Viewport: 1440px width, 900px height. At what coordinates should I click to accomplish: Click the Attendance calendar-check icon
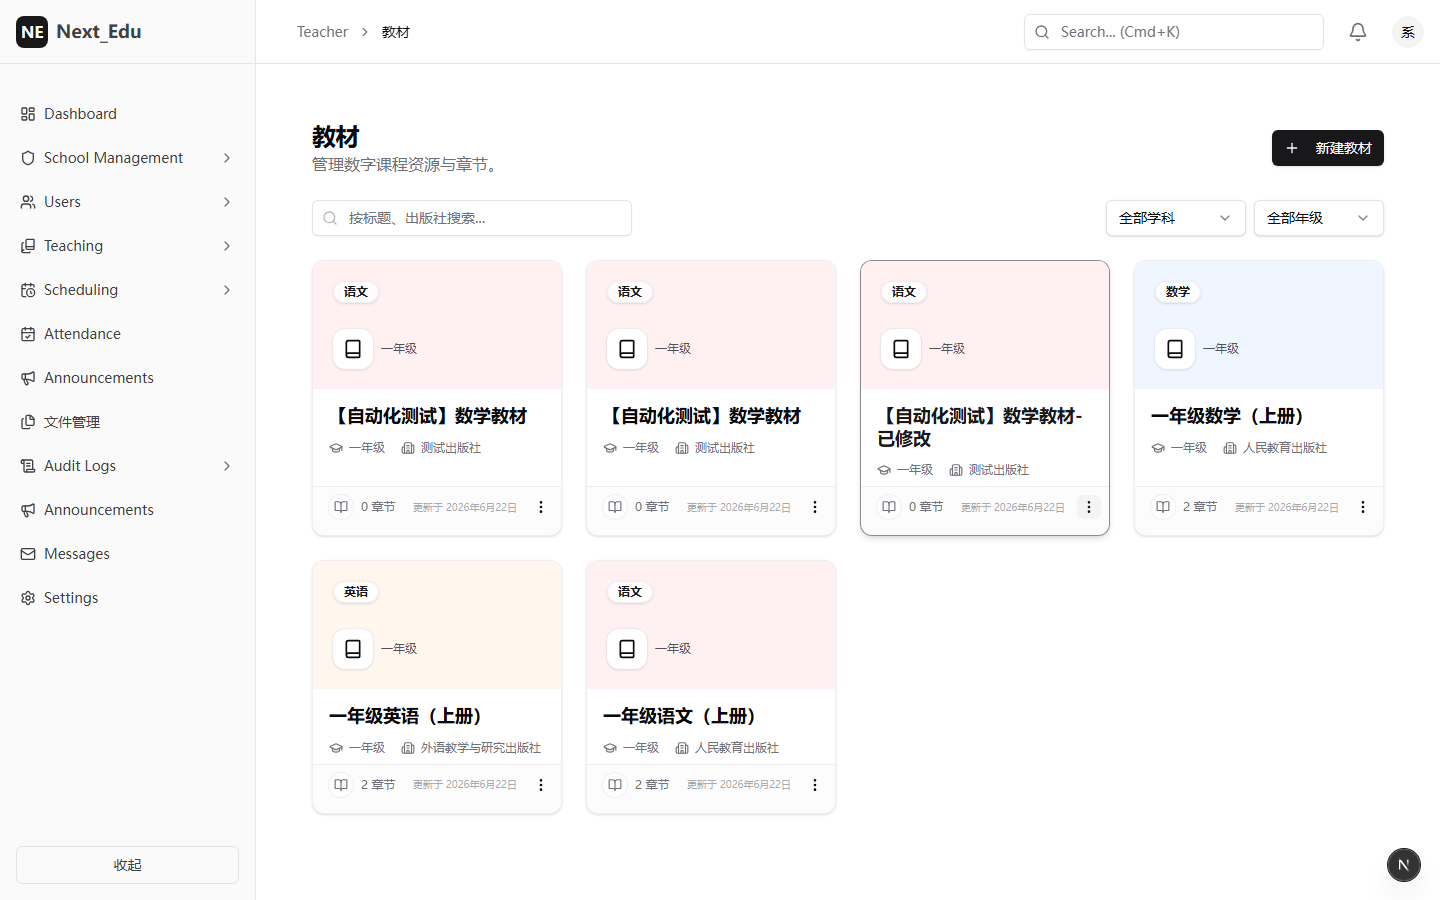[28, 334]
